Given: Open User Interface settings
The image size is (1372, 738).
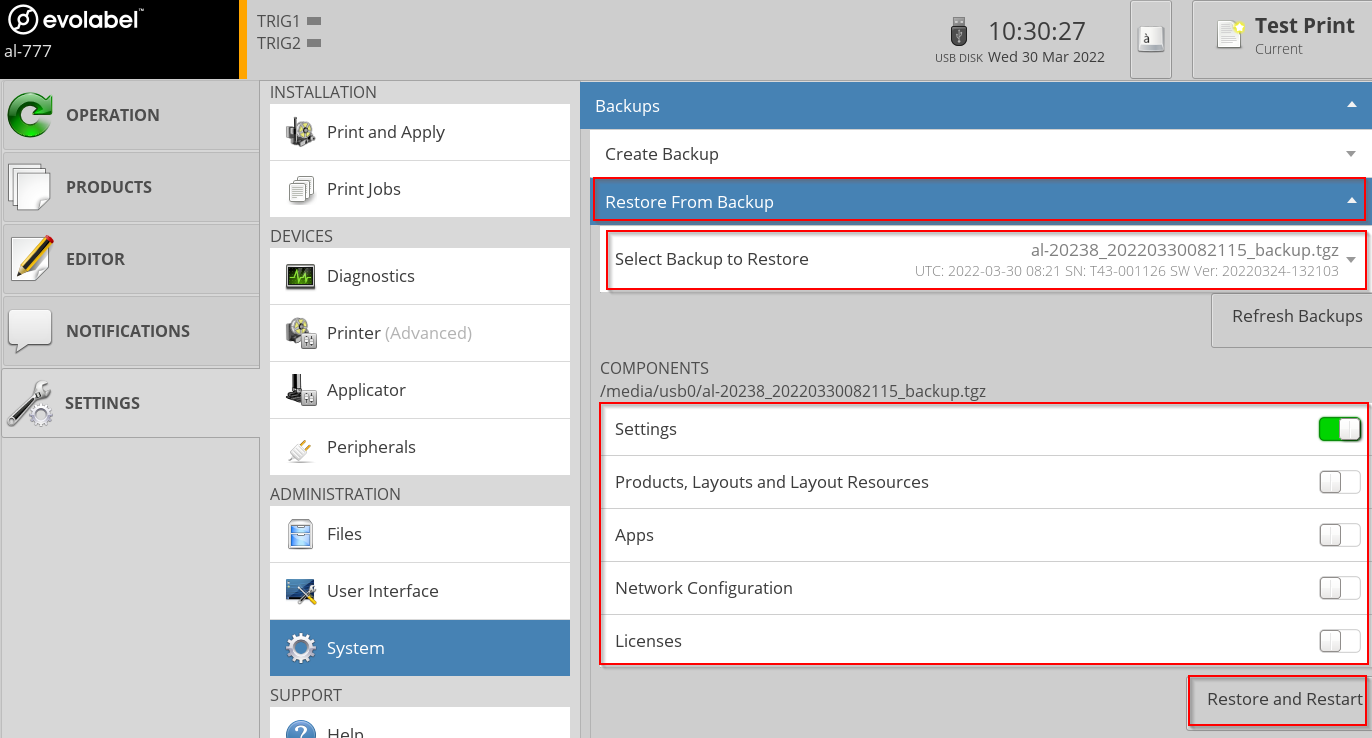Looking at the screenshot, I should pyautogui.click(x=420, y=591).
